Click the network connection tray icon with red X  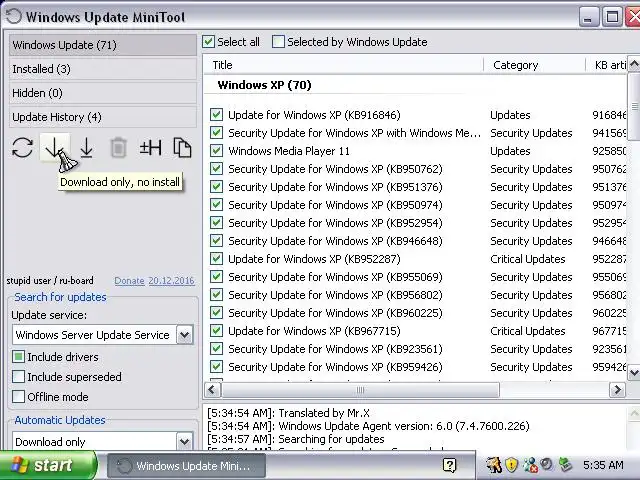pyautogui.click(x=530, y=465)
